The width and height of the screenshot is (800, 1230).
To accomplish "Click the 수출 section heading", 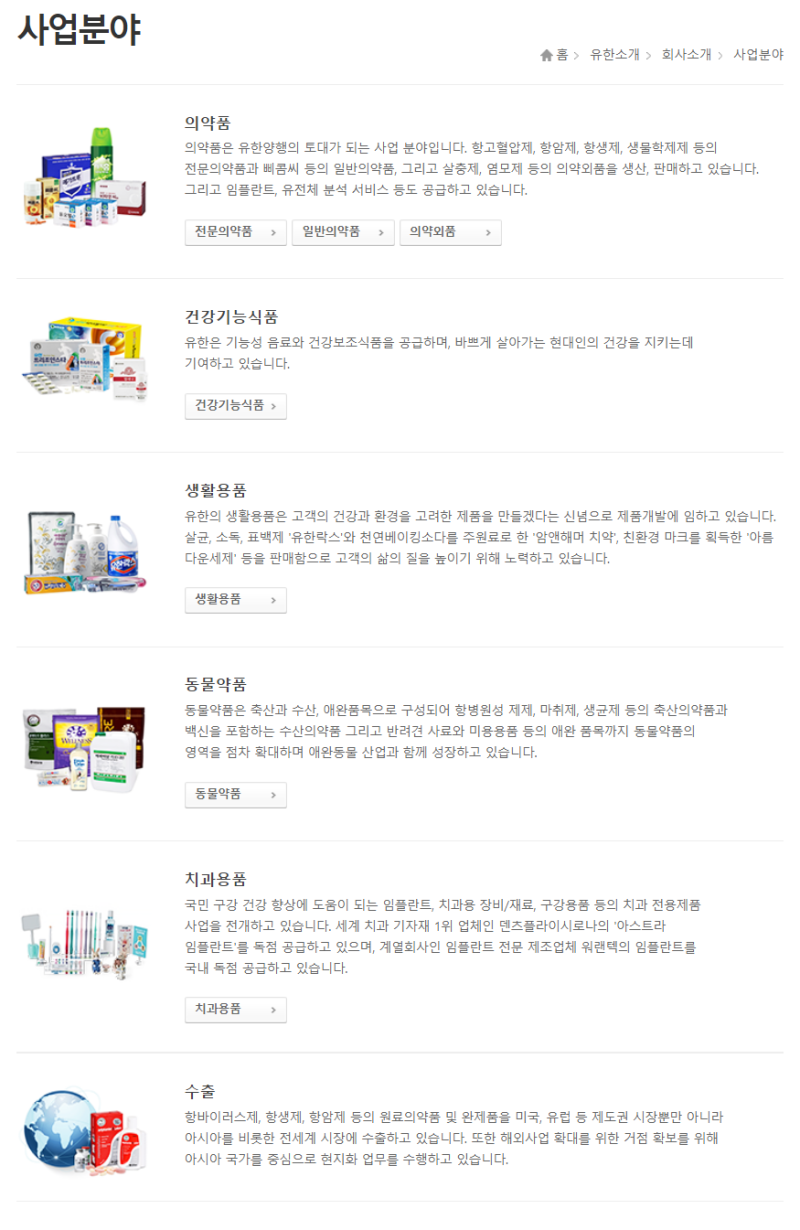I will 200,1090.
